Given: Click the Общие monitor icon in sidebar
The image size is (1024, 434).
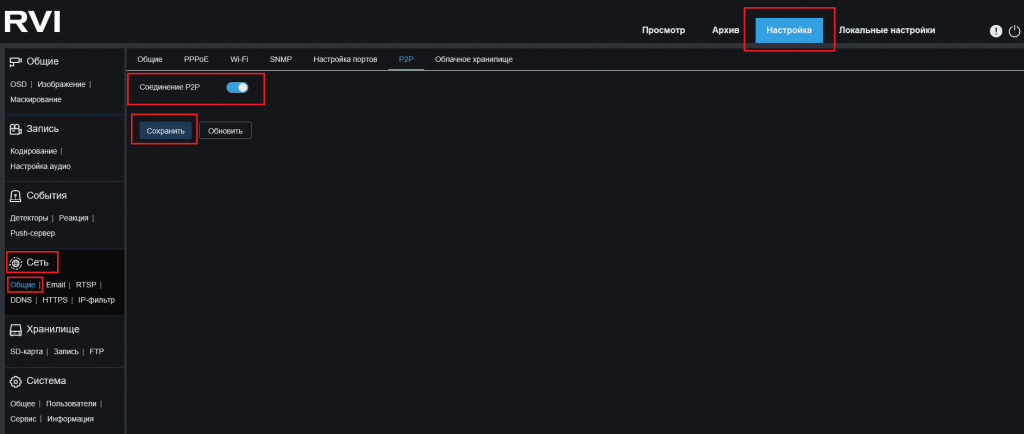Looking at the screenshot, I should [15, 62].
